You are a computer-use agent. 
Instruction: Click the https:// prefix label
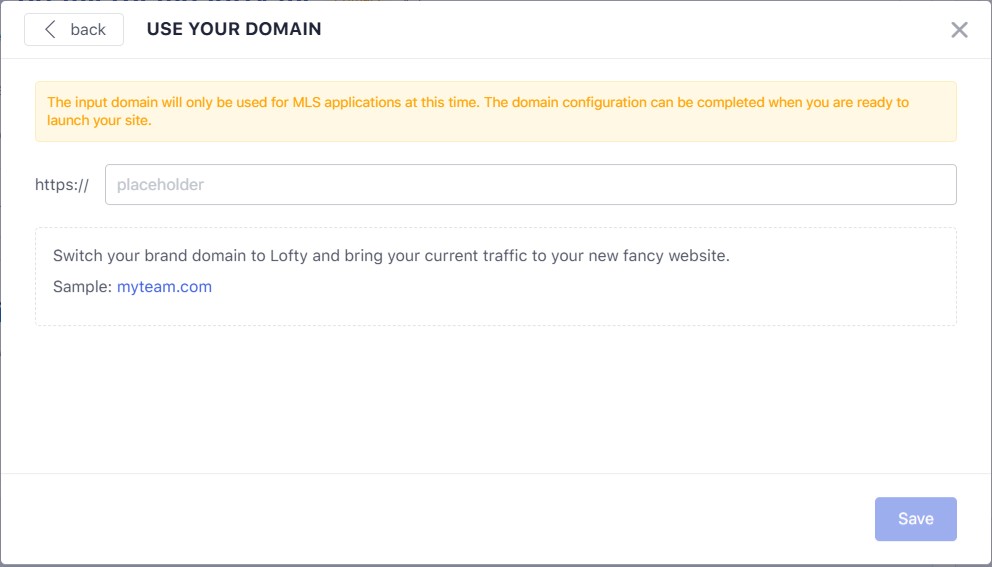tap(62, 185)
